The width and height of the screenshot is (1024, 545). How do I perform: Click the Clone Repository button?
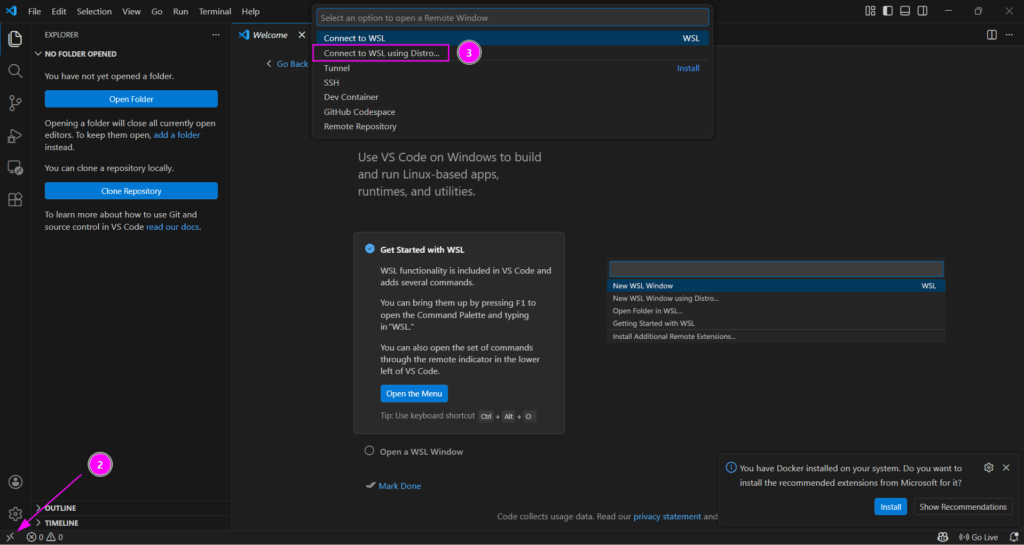click(131, 191)
